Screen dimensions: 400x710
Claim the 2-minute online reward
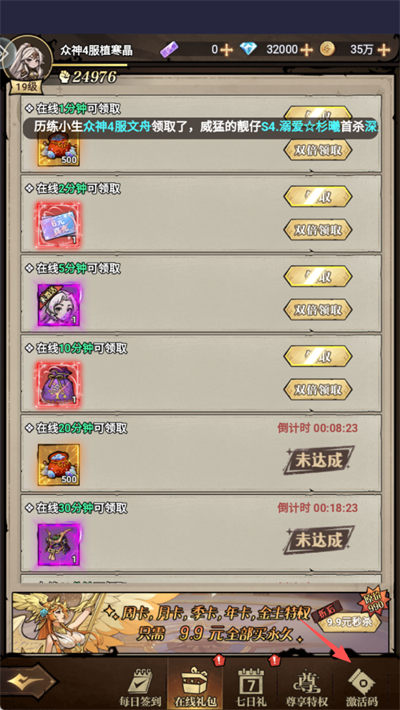[318, 197]
